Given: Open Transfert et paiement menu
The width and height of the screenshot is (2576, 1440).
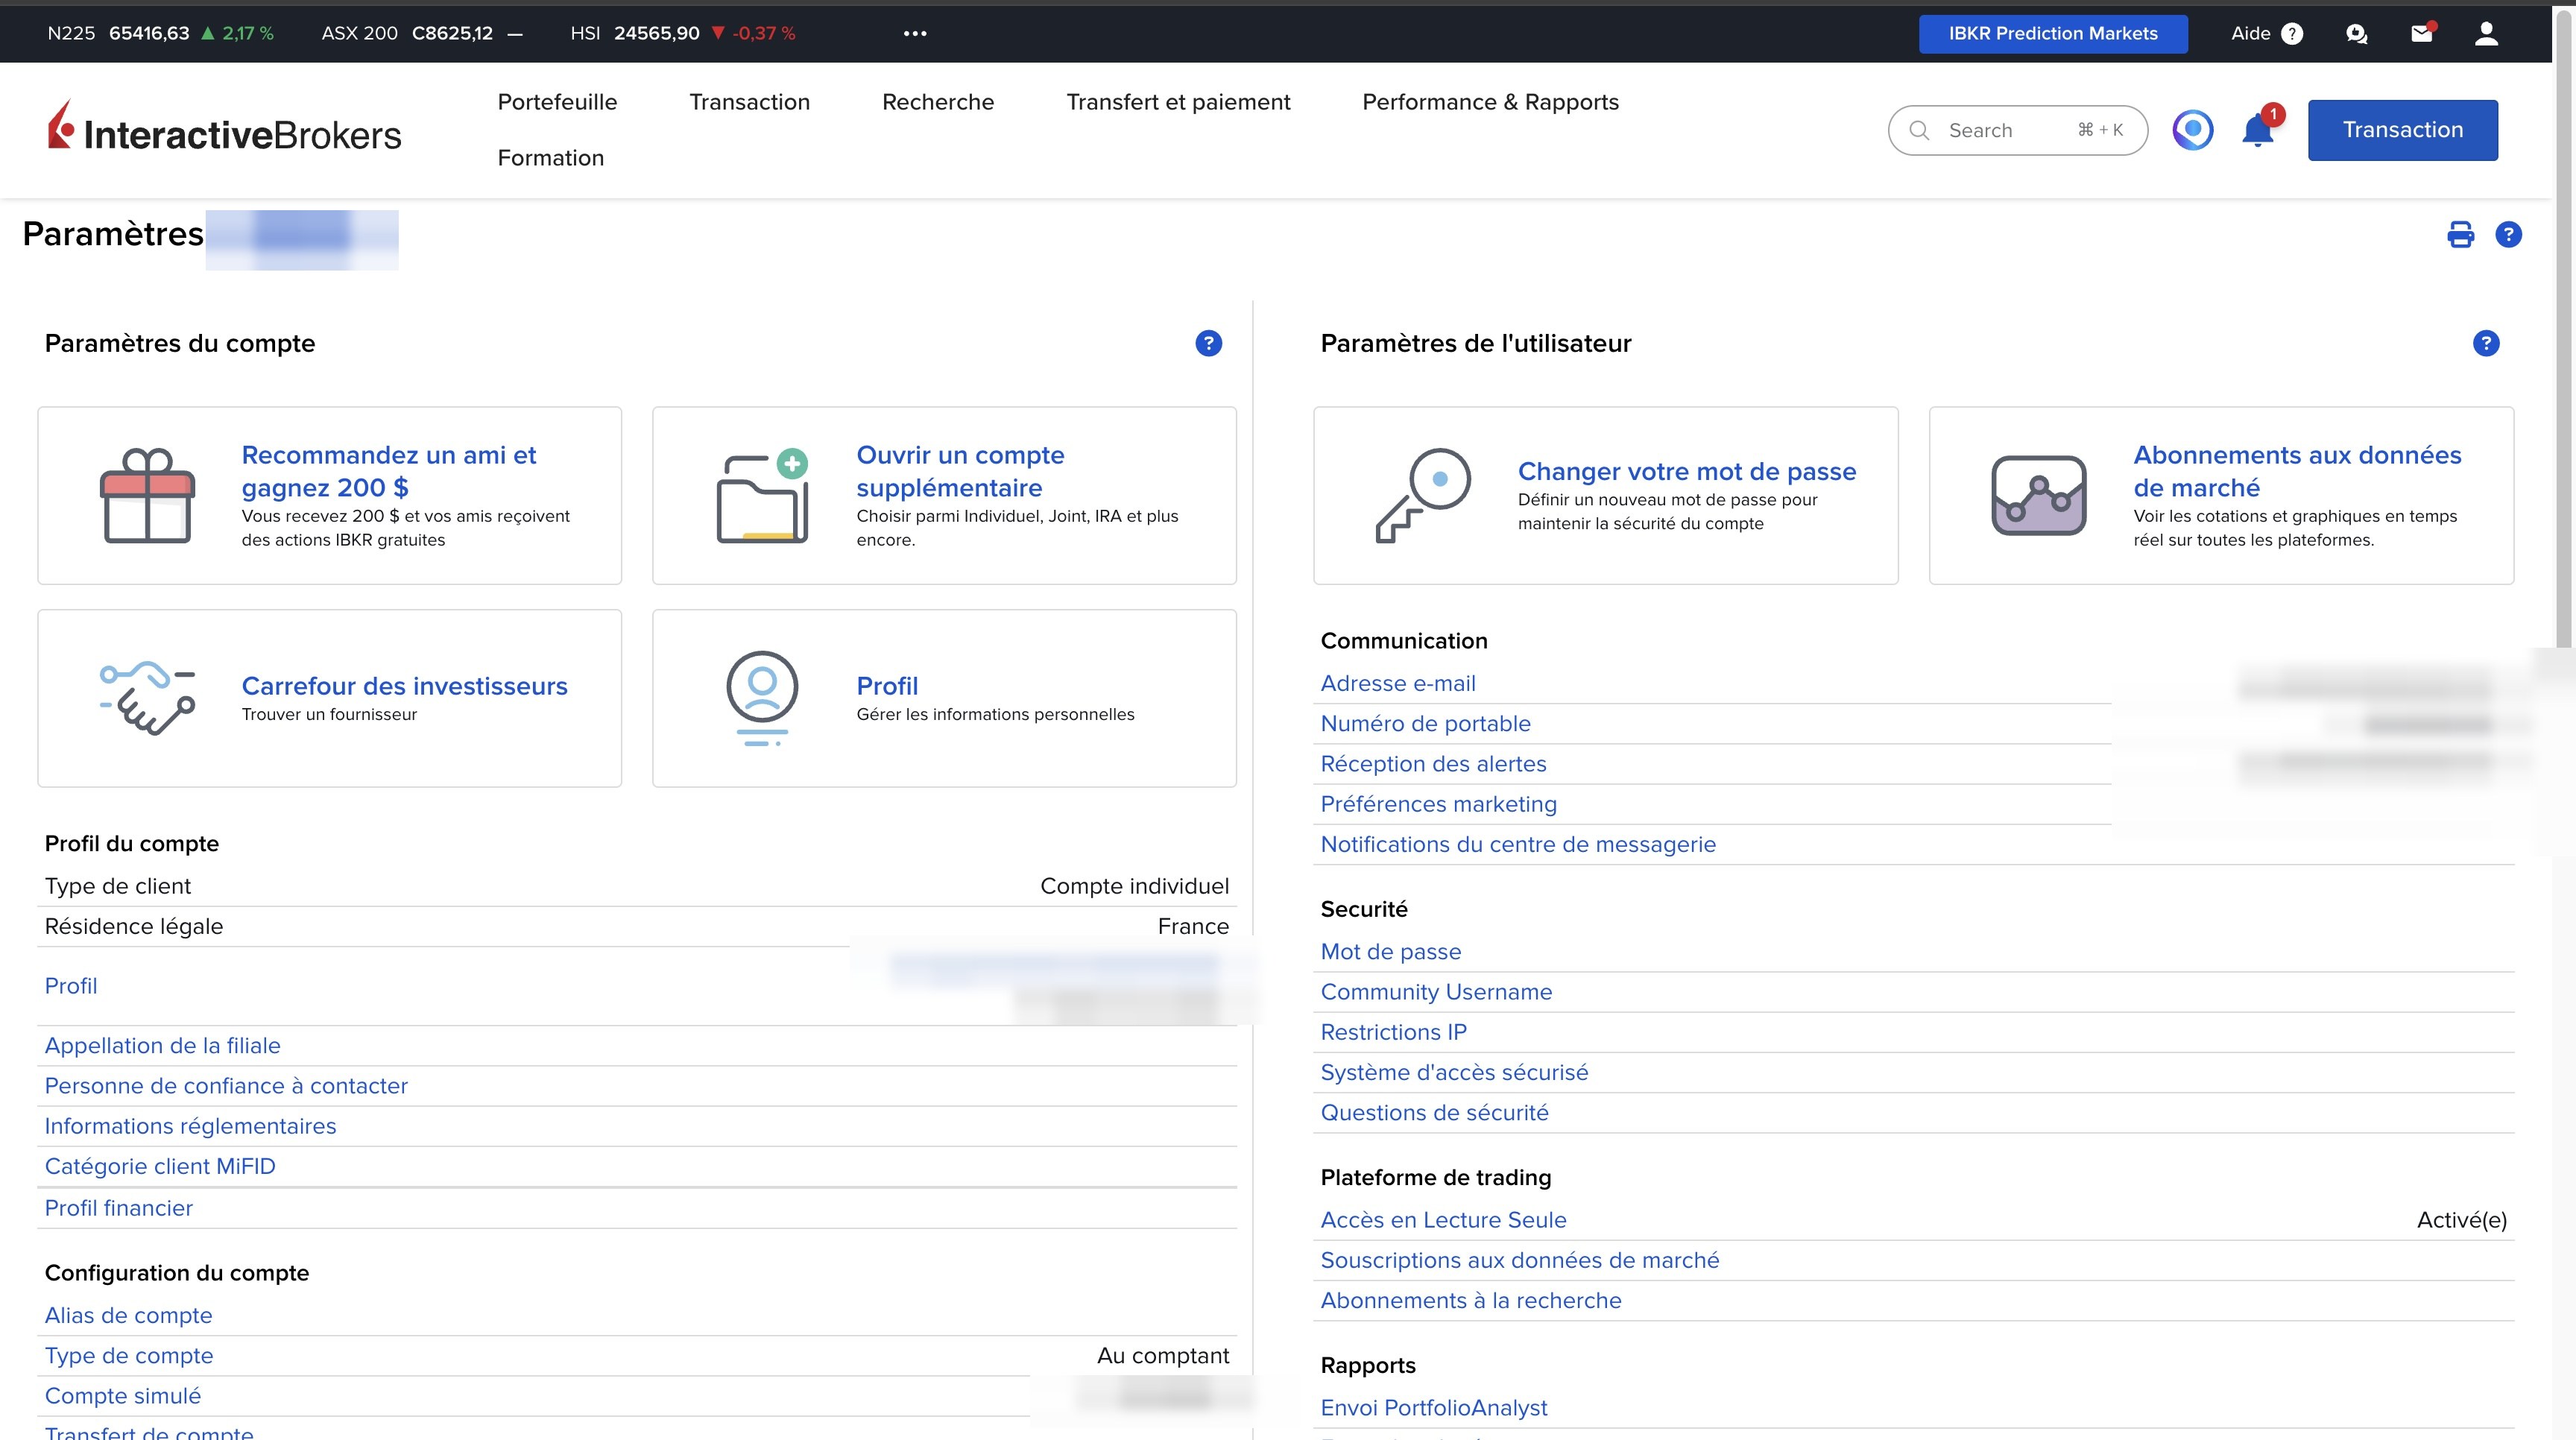Looking at the screenshot, I should pos(1178,102).
